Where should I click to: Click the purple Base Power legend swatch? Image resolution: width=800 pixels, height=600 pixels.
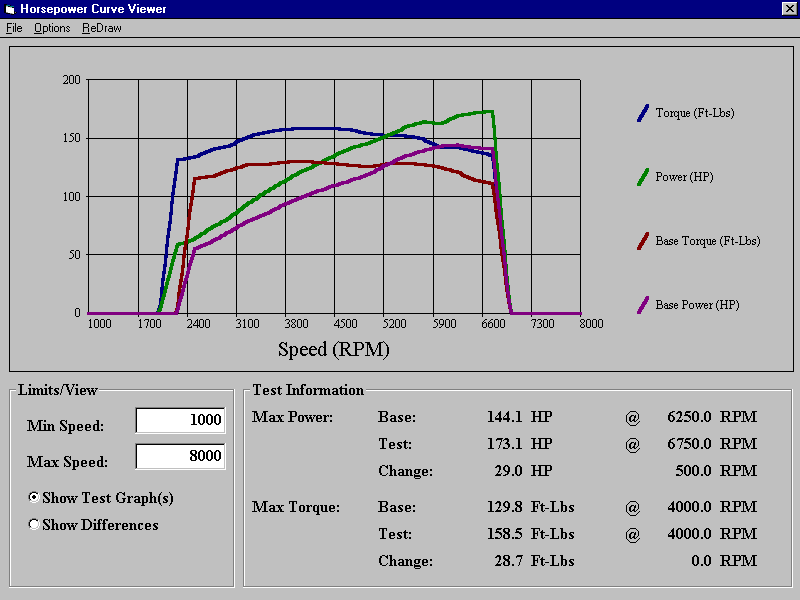tap(643, 305)
